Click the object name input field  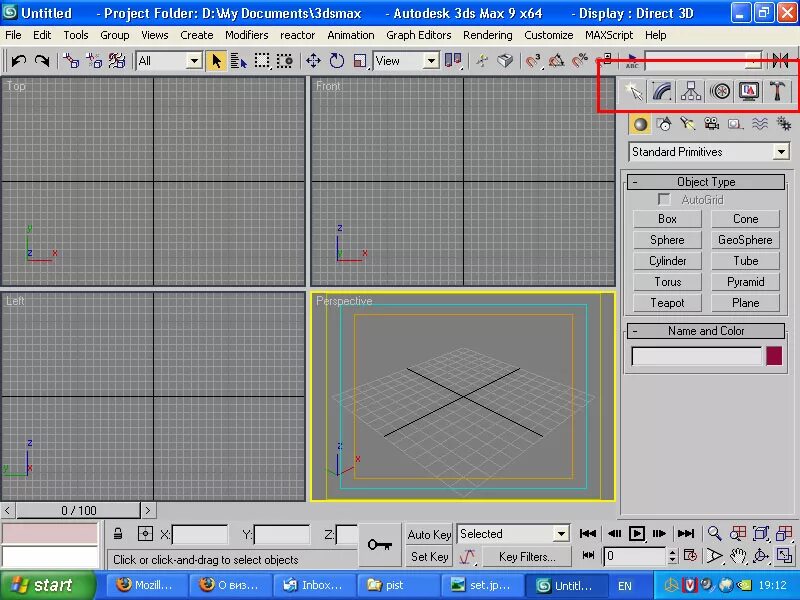(x=696, y=356)
